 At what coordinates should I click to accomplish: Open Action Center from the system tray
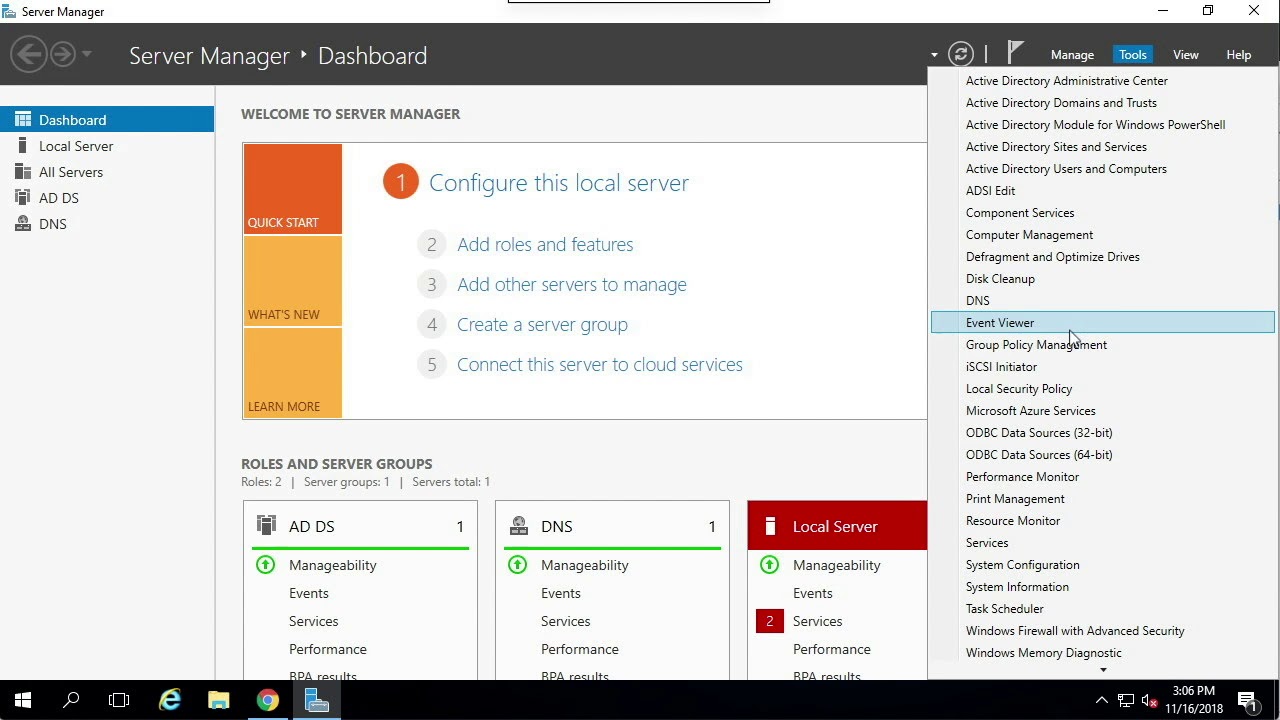(x=1249, y=699)
